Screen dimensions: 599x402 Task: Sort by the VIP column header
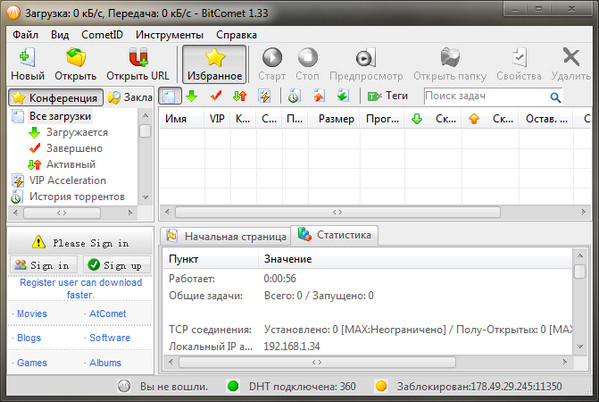[x=217, y=119]
